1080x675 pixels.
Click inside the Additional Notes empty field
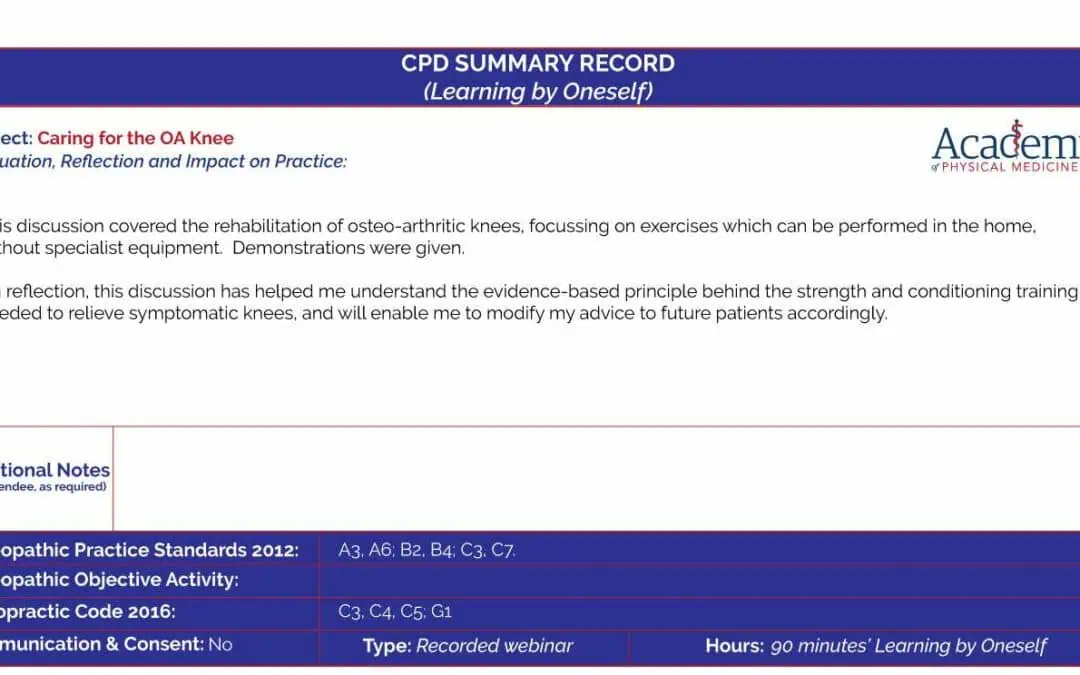click(x=596, y=479)
